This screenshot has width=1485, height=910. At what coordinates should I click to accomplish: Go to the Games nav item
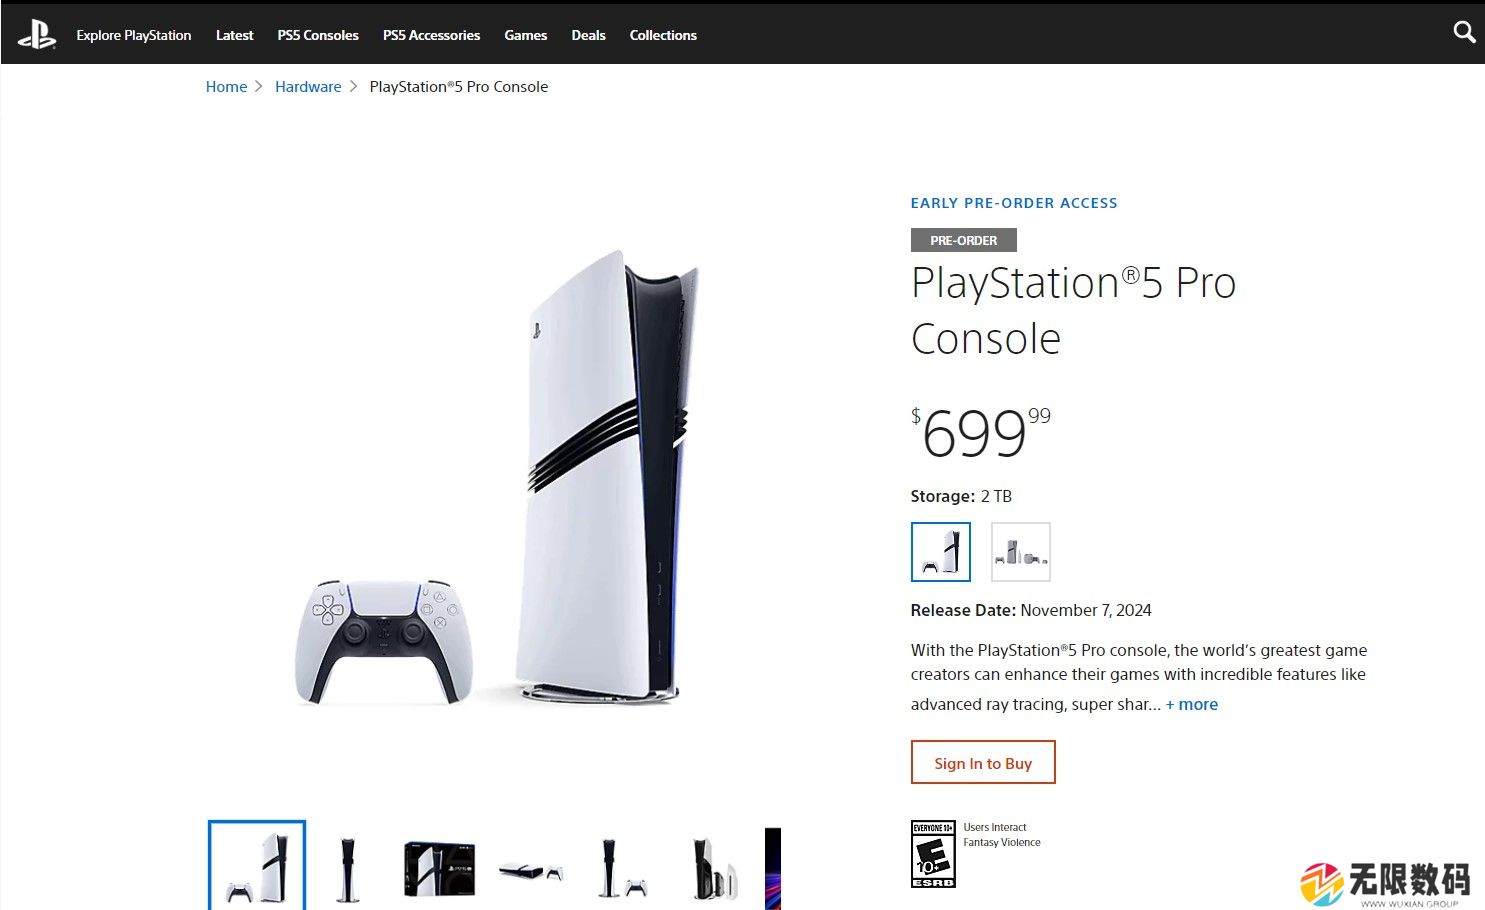click(526, 35)
